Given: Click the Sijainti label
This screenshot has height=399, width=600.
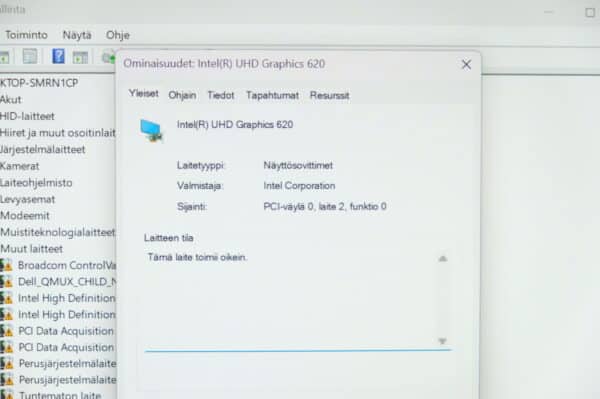Looking at the screenshot, I should coord(192,207).
